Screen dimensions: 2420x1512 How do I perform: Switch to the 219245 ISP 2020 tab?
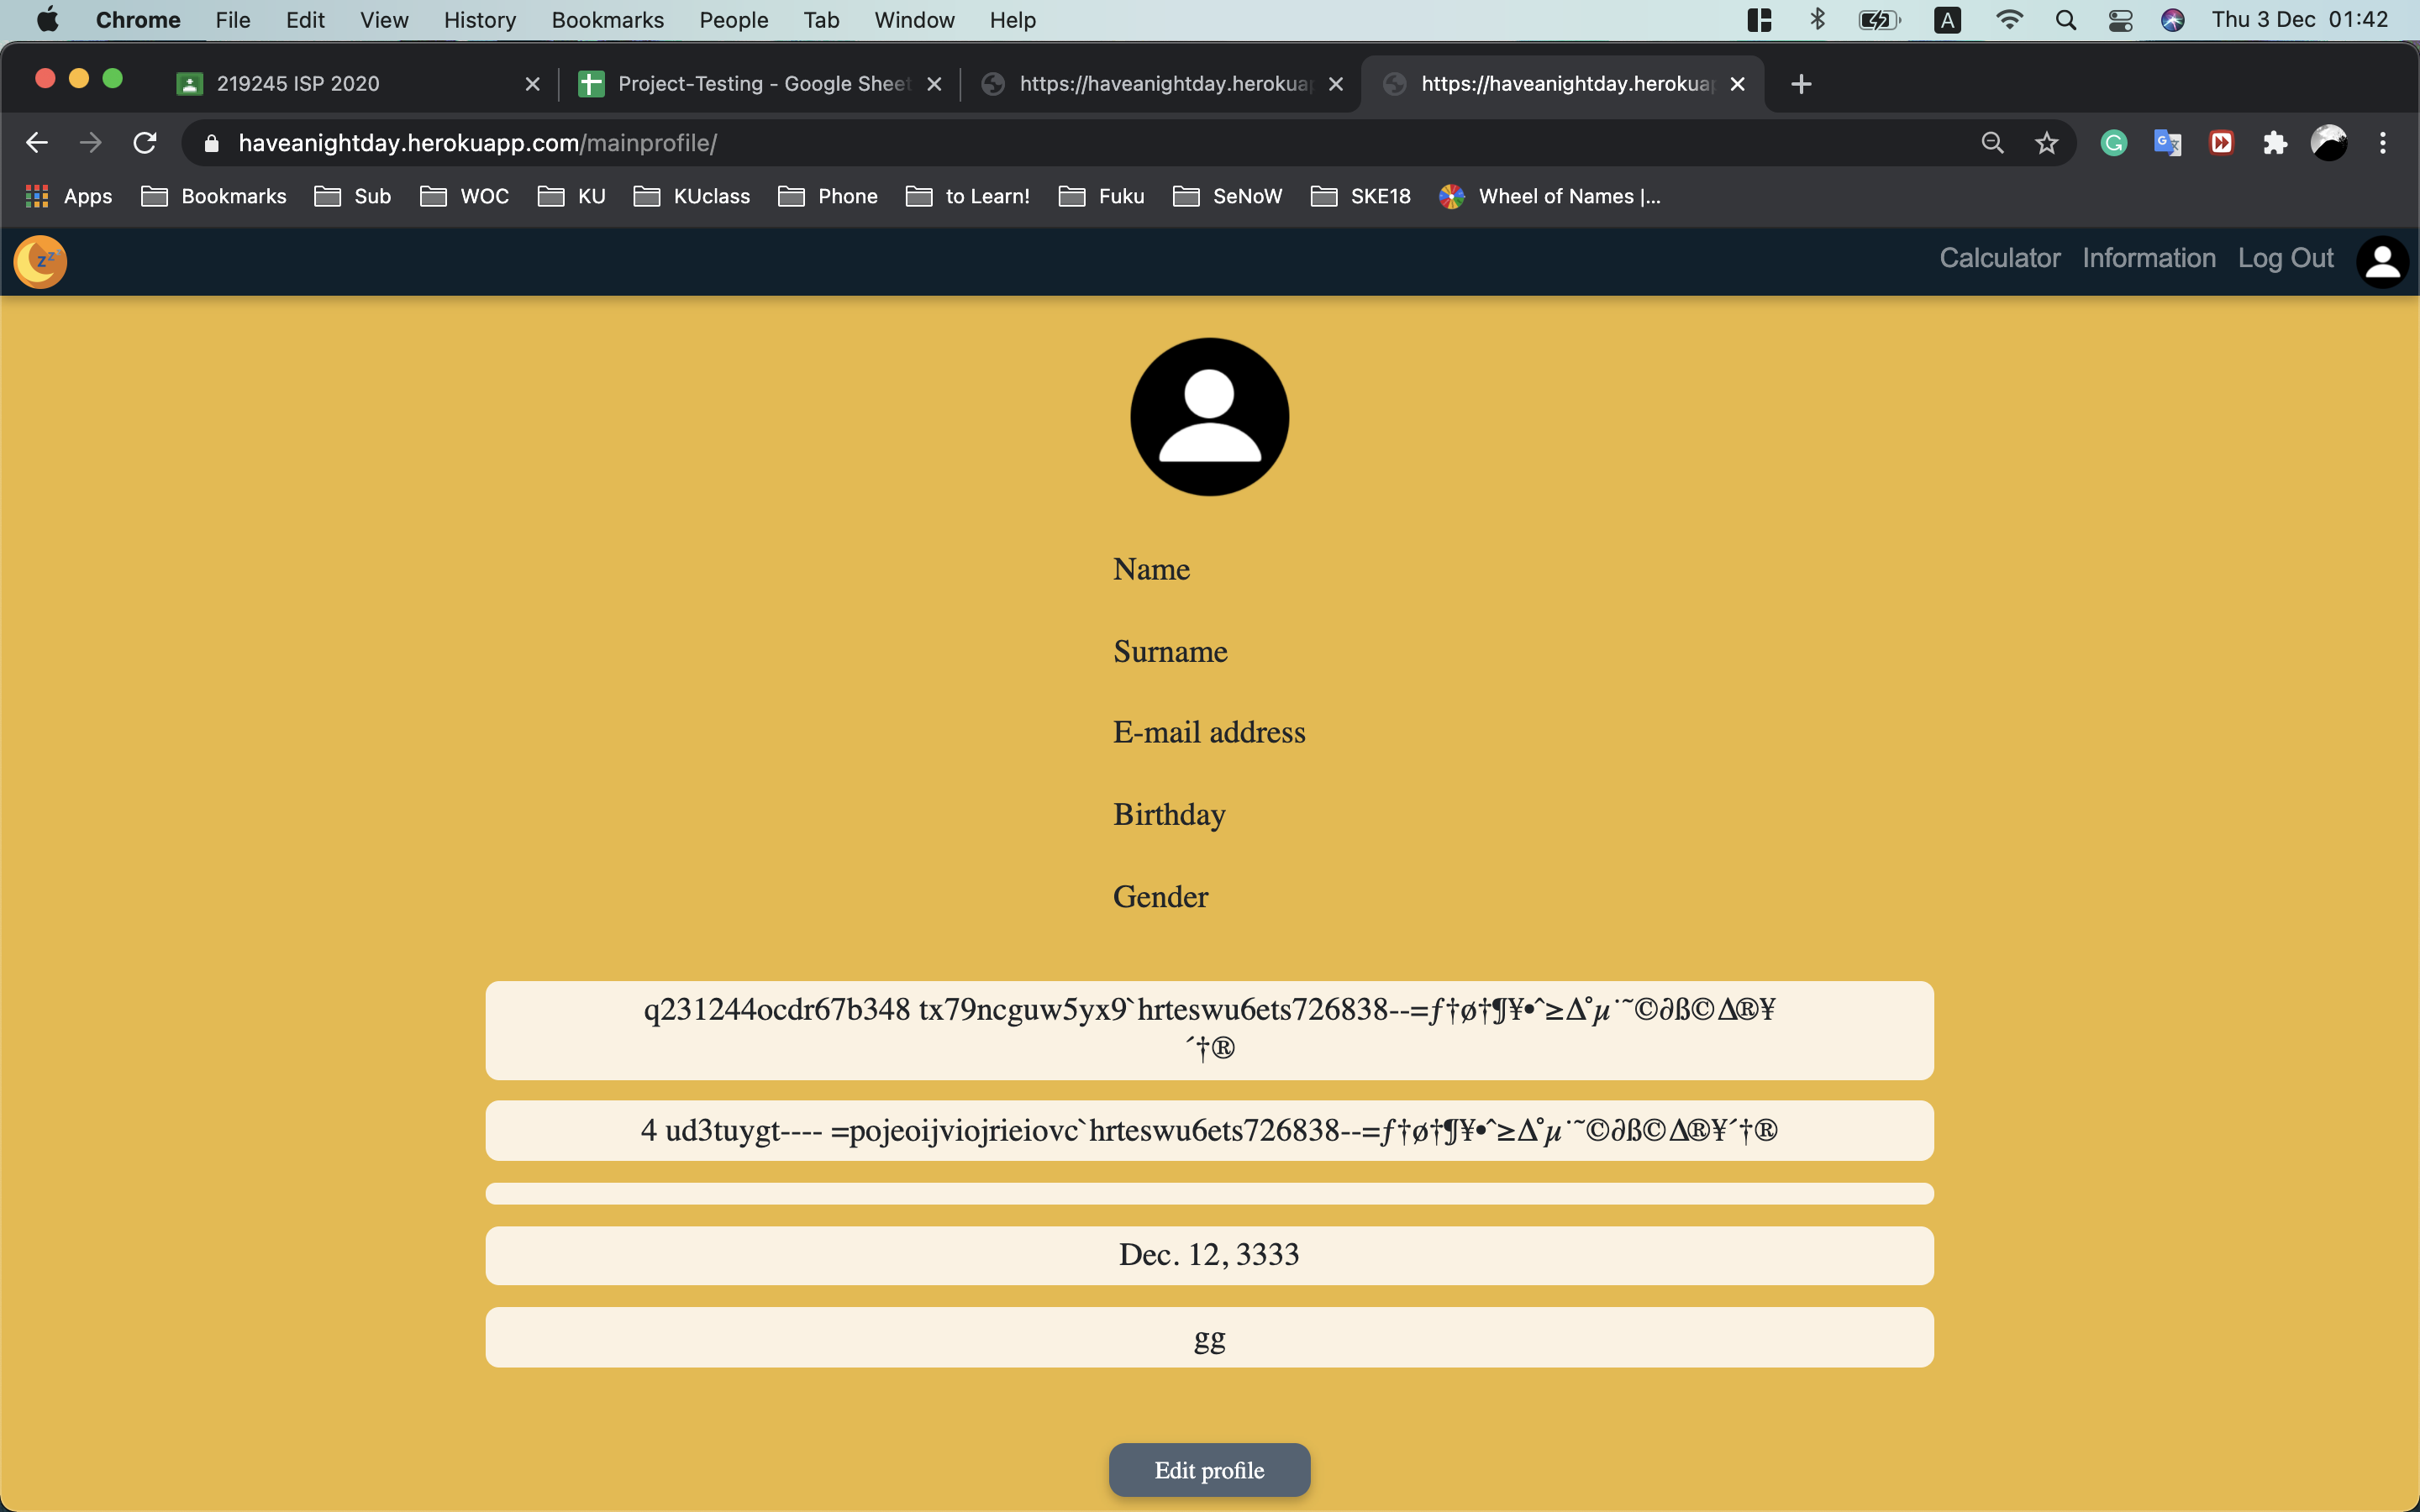[x=299, y=84]
